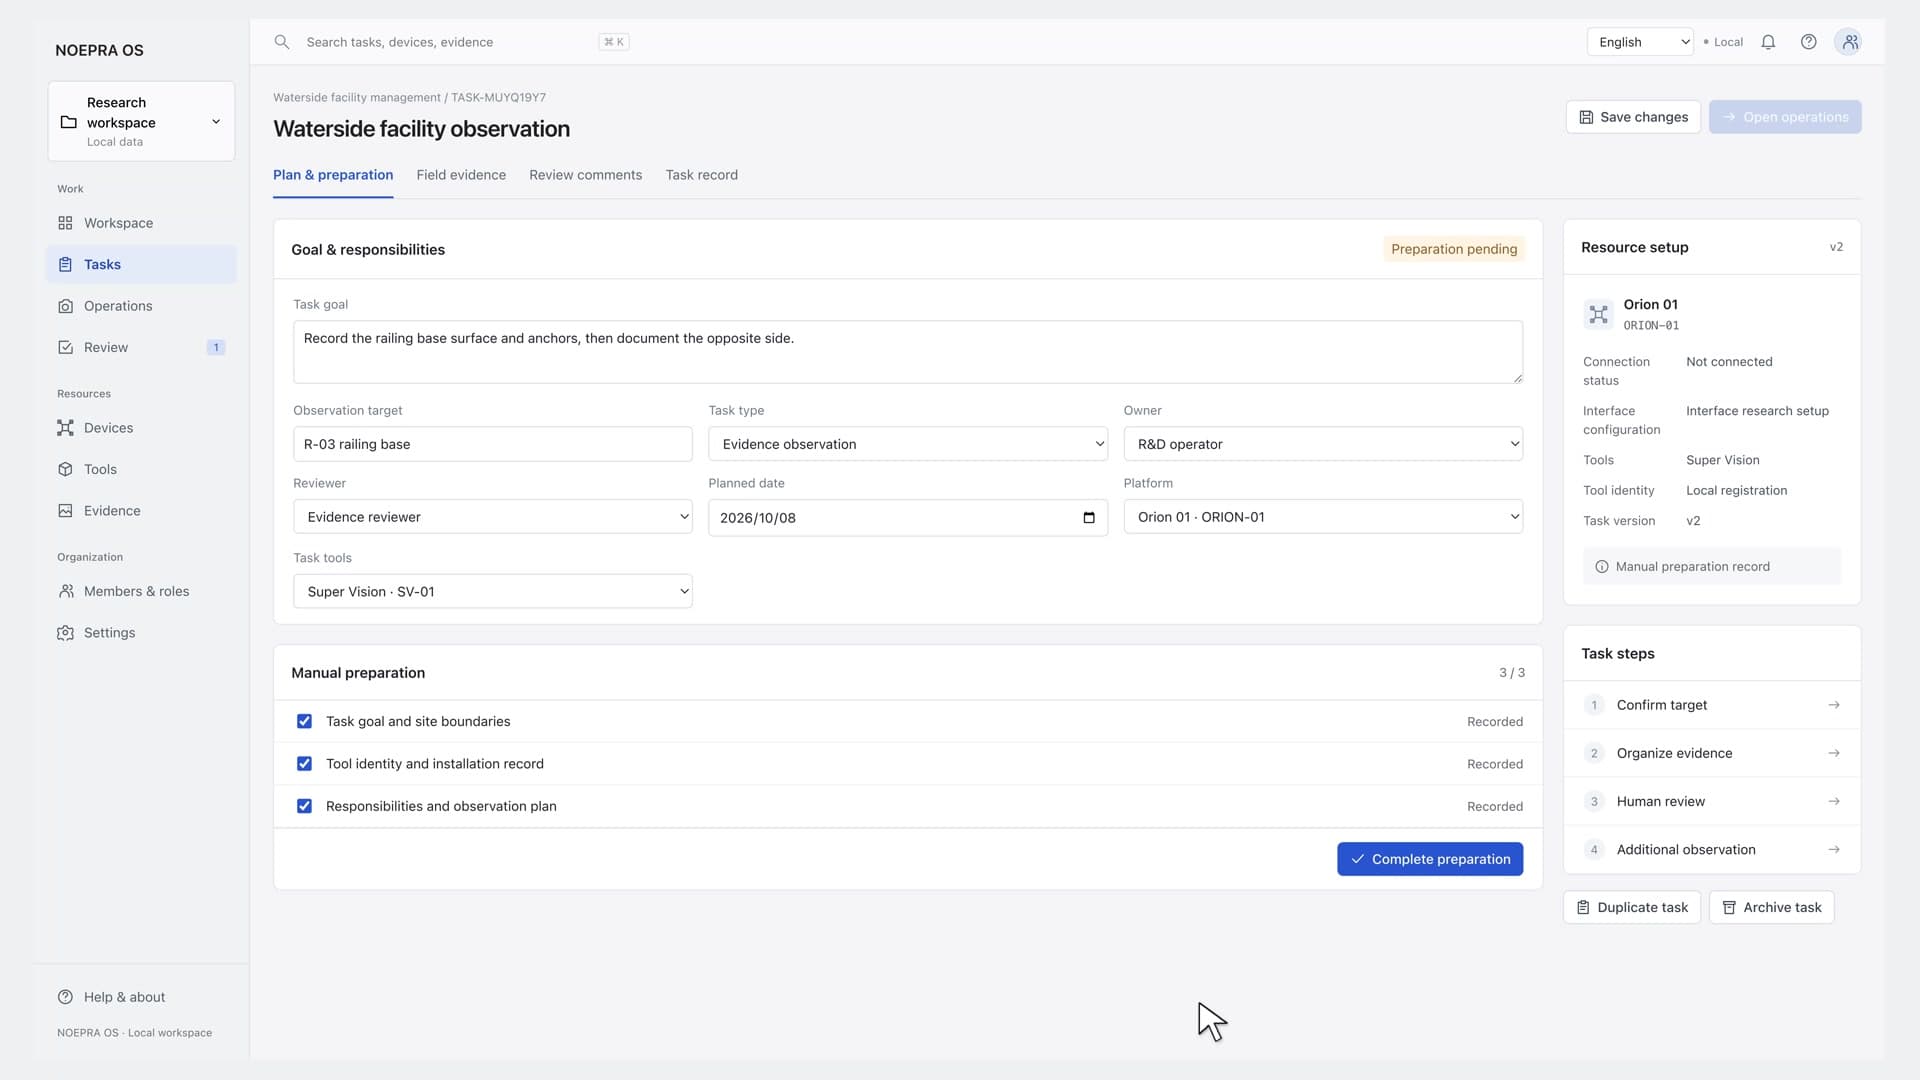Click the Additional observation arrow icon
Viewport: 1920px width, 1080px height.
tap(1834, 850)
